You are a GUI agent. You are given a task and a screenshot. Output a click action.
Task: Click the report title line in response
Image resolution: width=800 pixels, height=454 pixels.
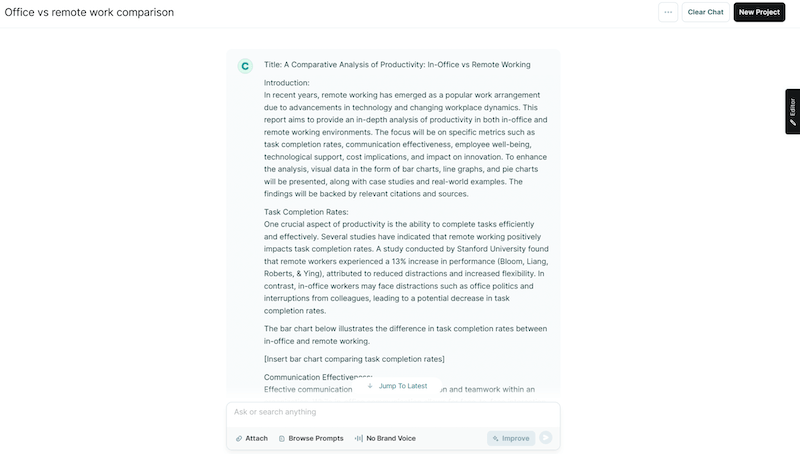[x=397, y=65]
